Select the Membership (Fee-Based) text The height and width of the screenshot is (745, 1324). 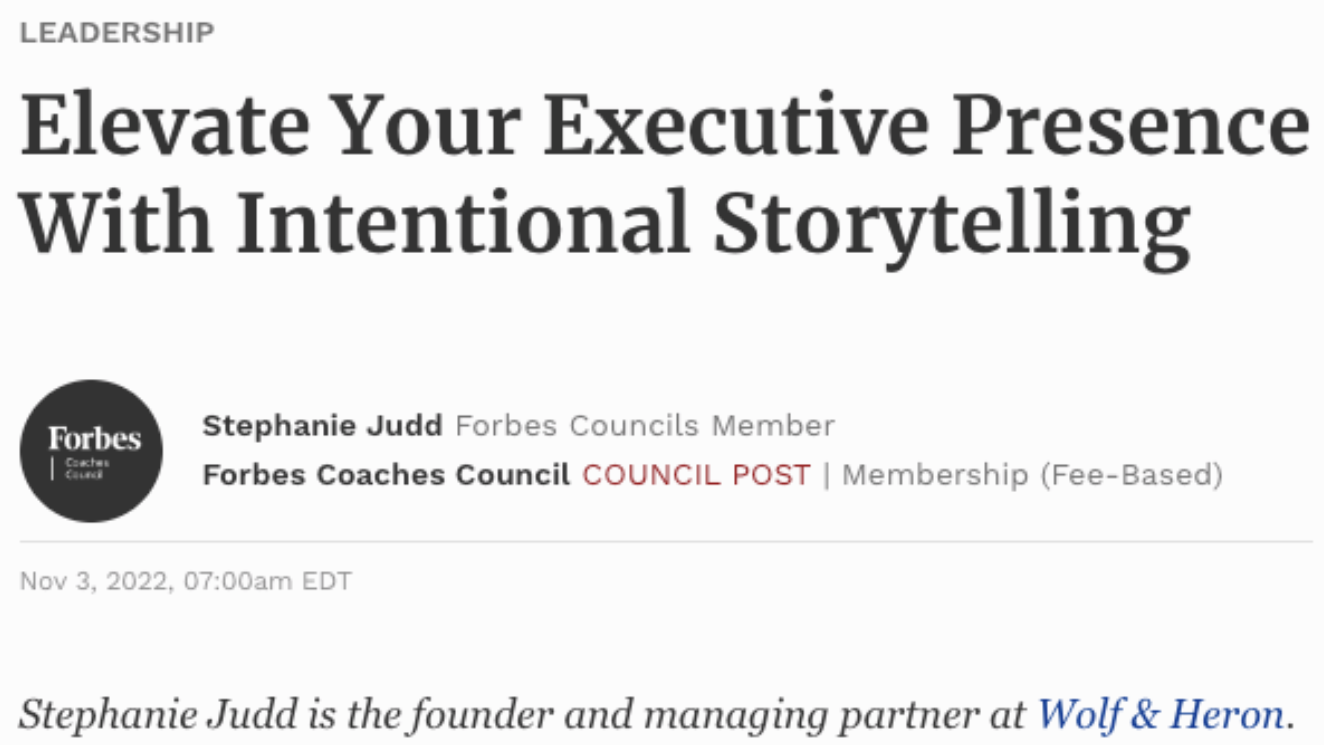click(x=1032, y=475)
